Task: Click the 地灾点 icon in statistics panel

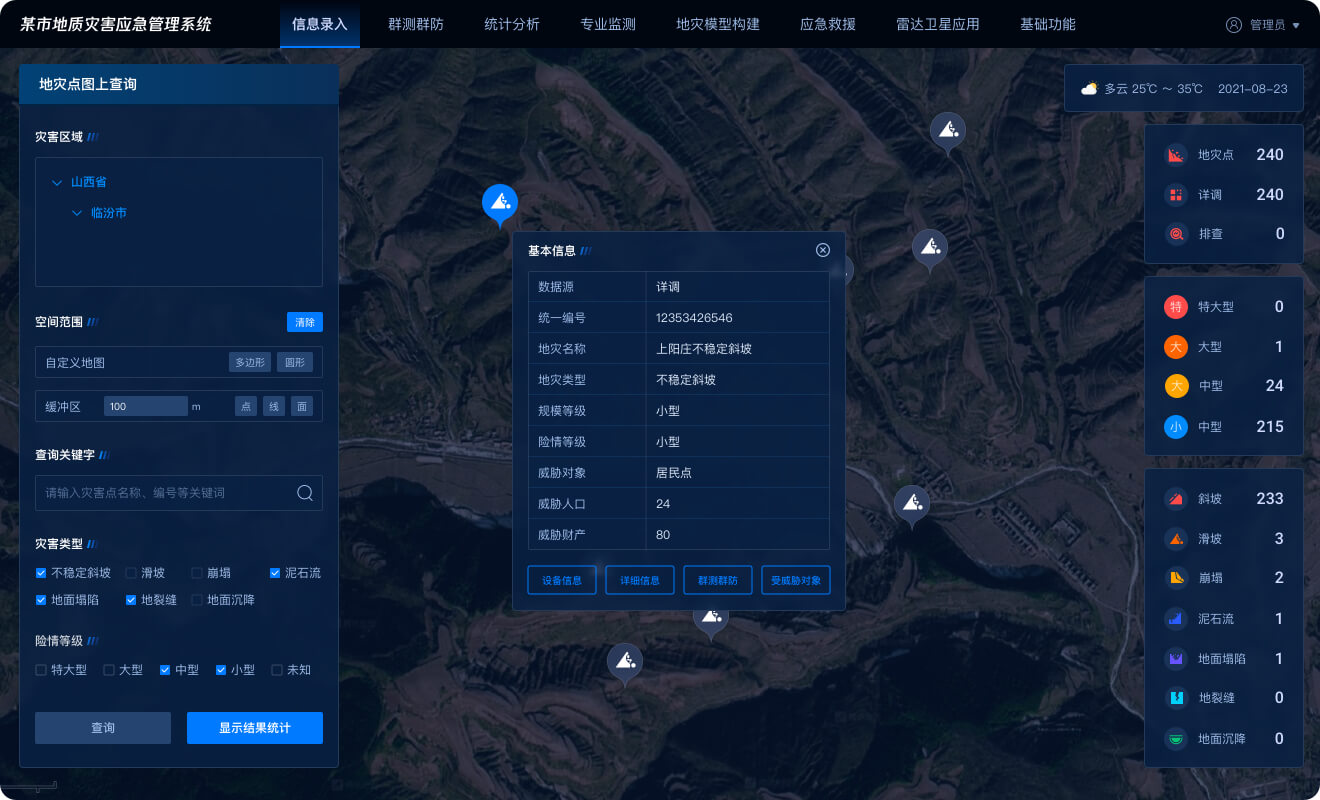Action: [x=1176, y=155]
